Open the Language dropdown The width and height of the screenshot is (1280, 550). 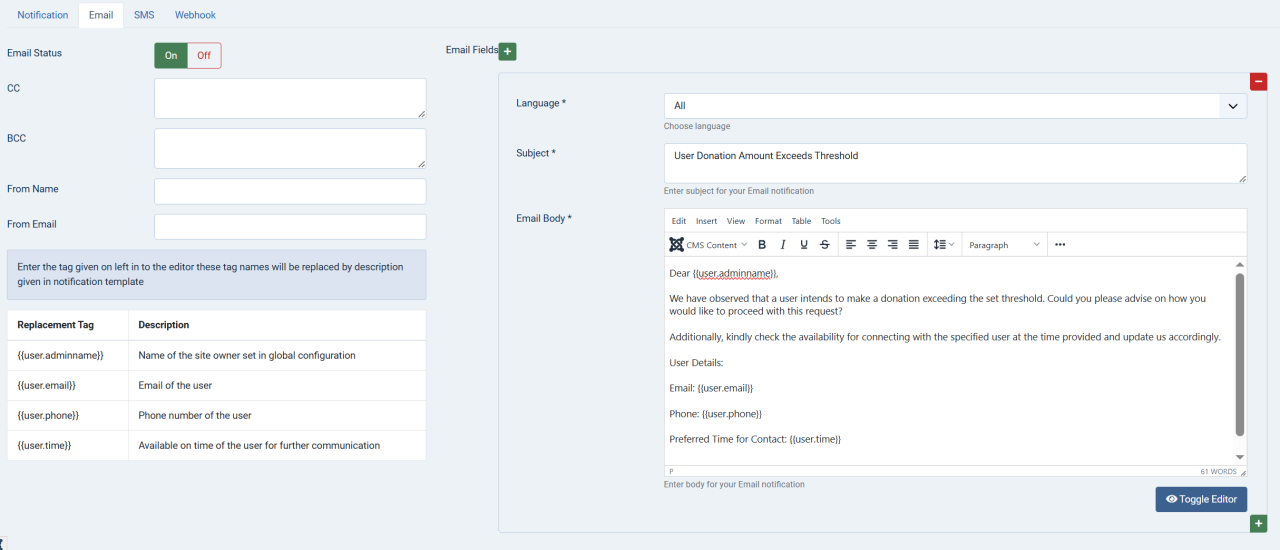(x=955, y=106)
